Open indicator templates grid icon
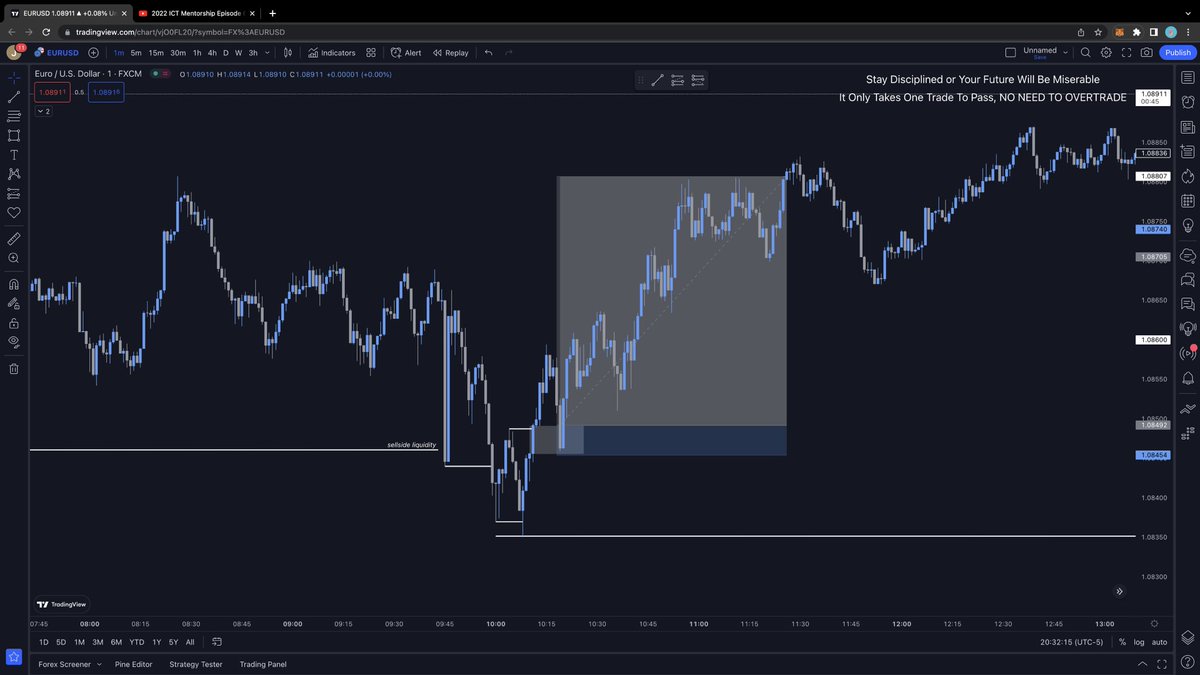This screenshot has height=675, width=1200. [x=371, y=53]
